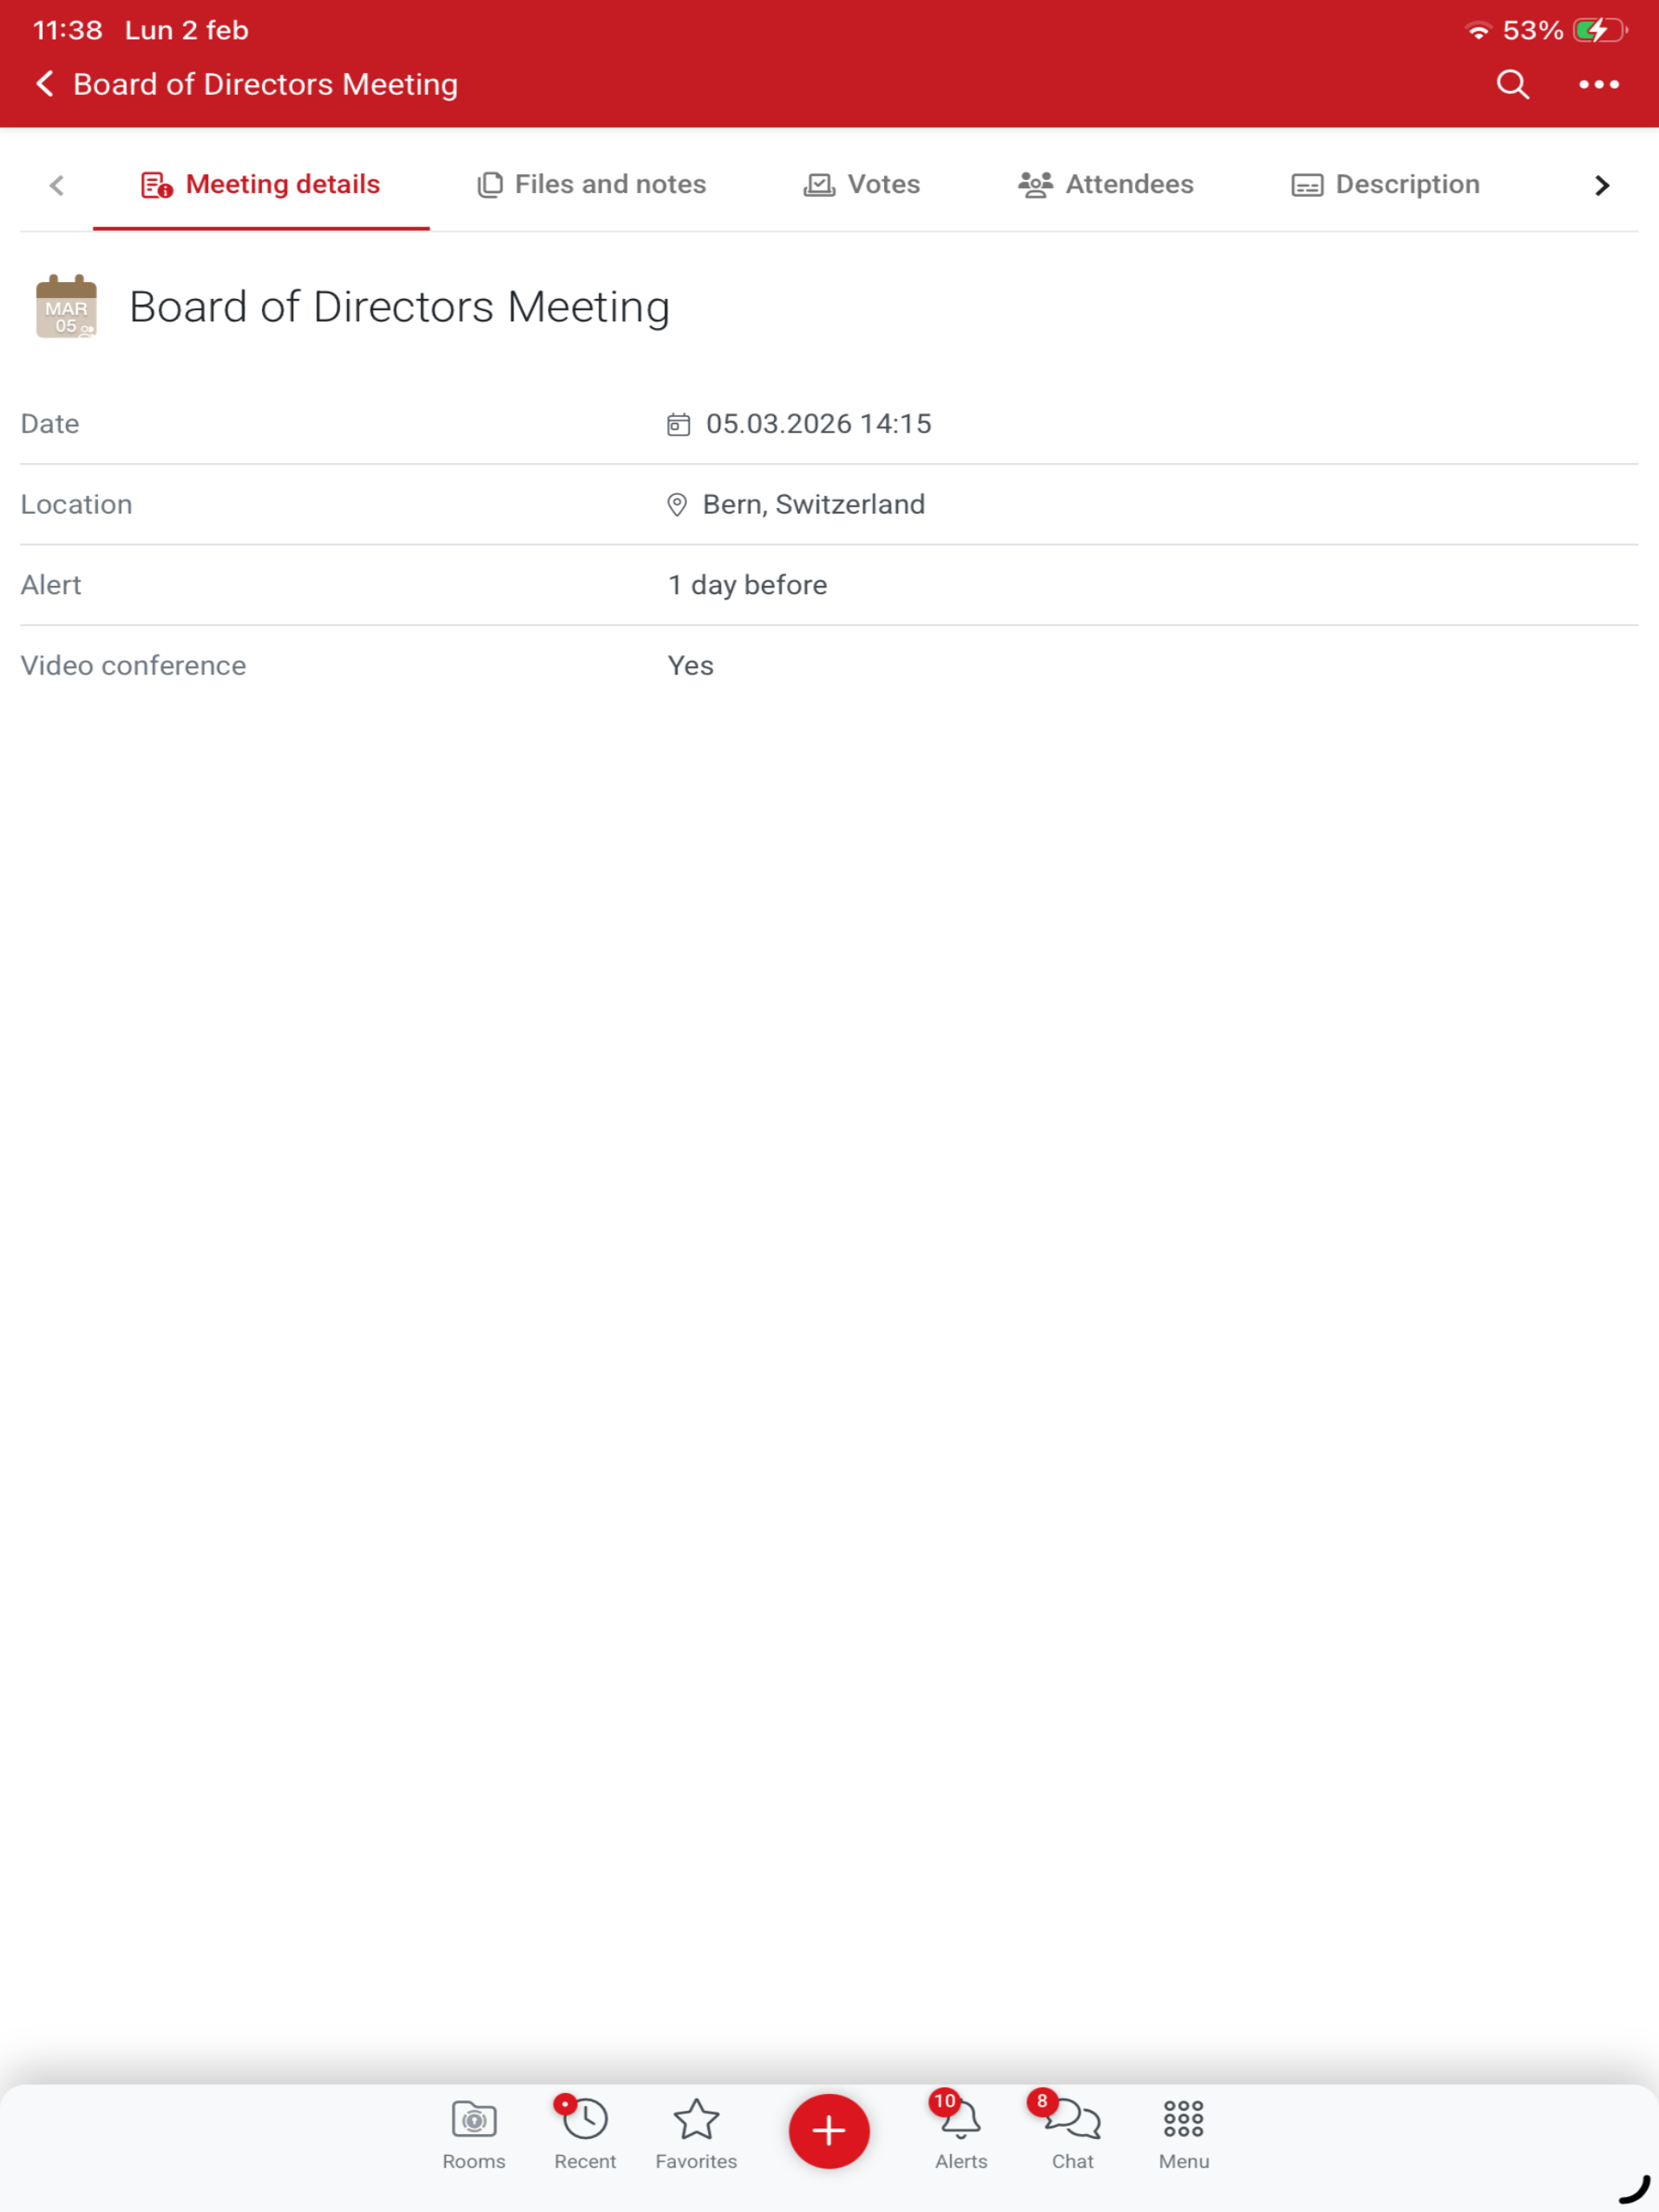1659x2212 pixels.
Task: Tap the red plus add button
Action: click(x=828, y=2130)
